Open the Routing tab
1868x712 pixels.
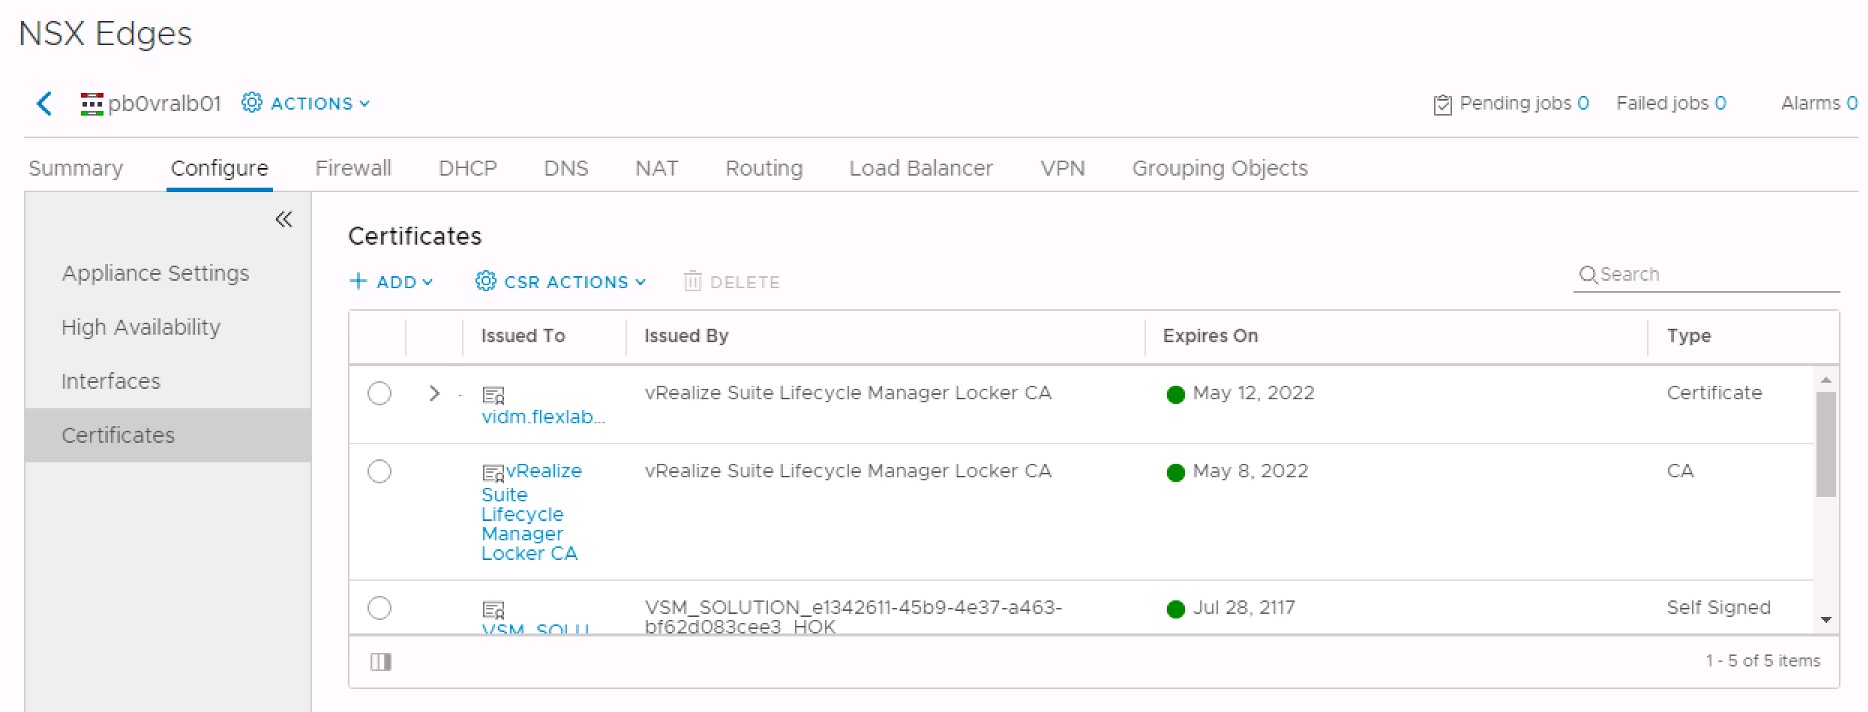click(x=764, y=168)
